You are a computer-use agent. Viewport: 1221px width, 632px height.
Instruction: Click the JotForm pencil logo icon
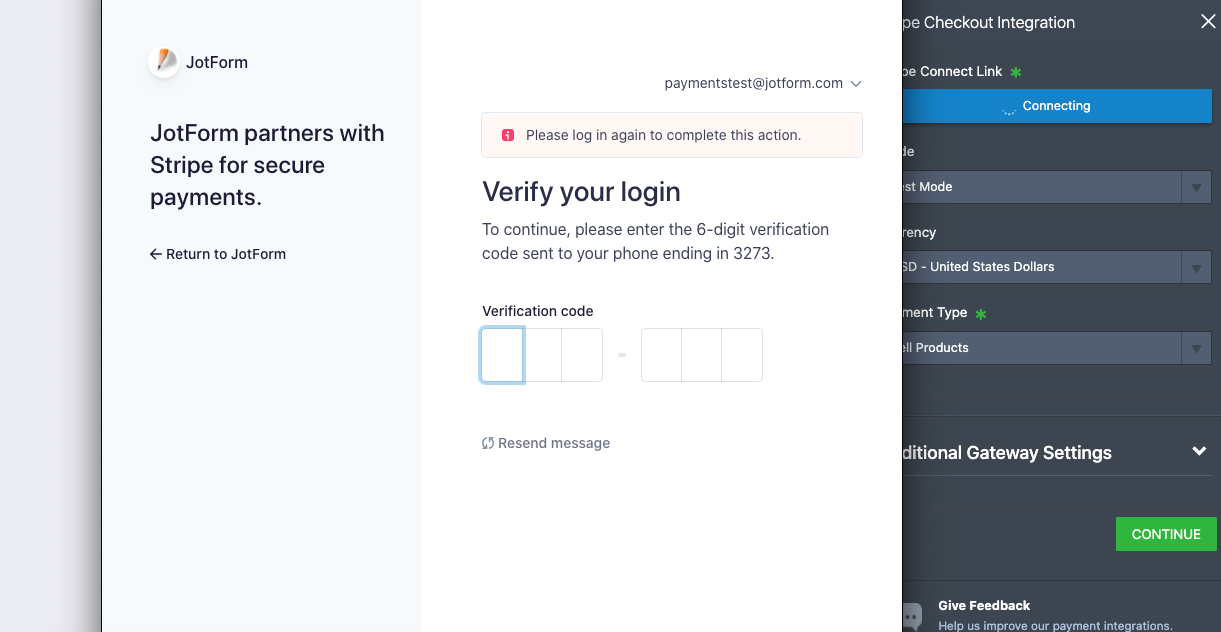pos(164,61)
